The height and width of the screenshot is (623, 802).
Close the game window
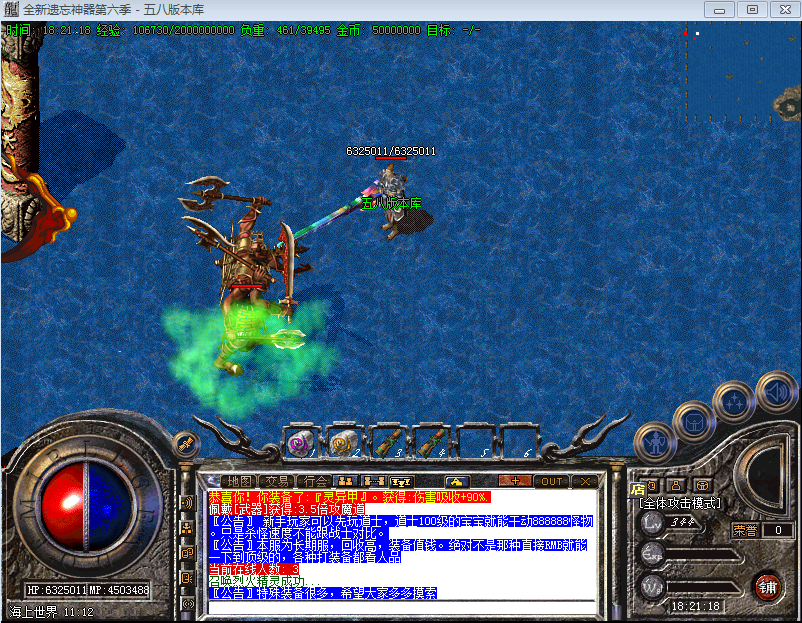tap(785, 10)
